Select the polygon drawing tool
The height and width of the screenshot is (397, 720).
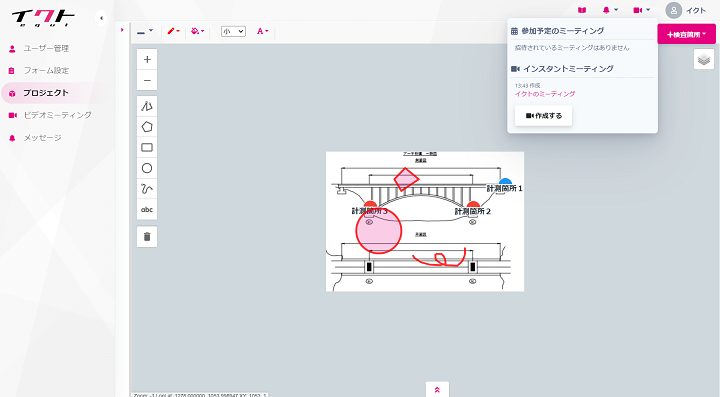147,127
